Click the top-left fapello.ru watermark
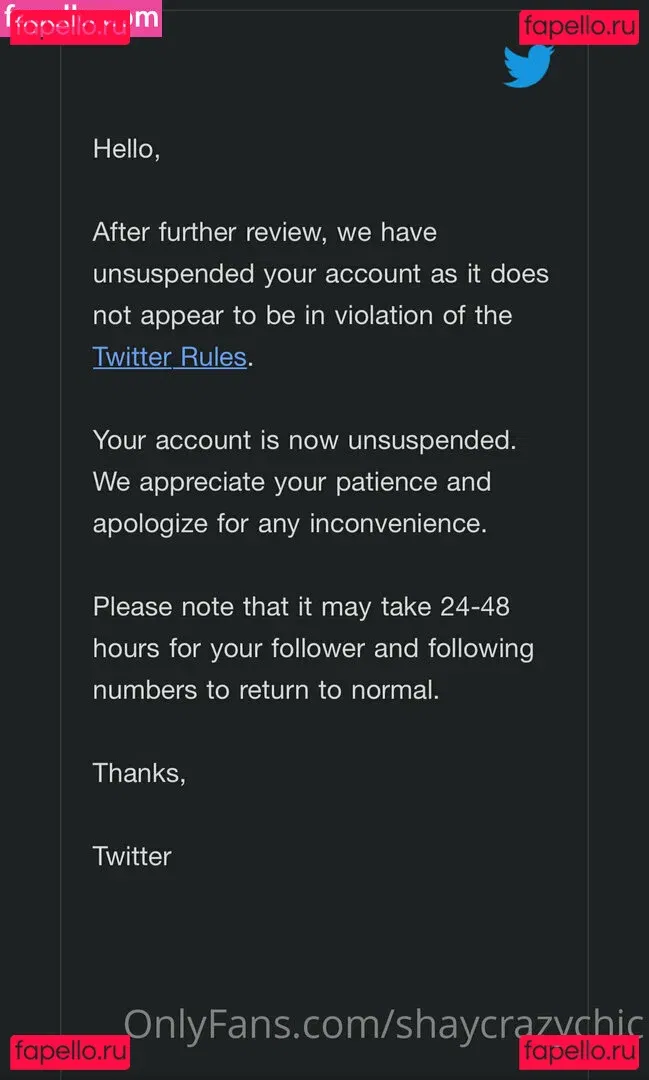649x1080 pixels. [x=70, y=26]
